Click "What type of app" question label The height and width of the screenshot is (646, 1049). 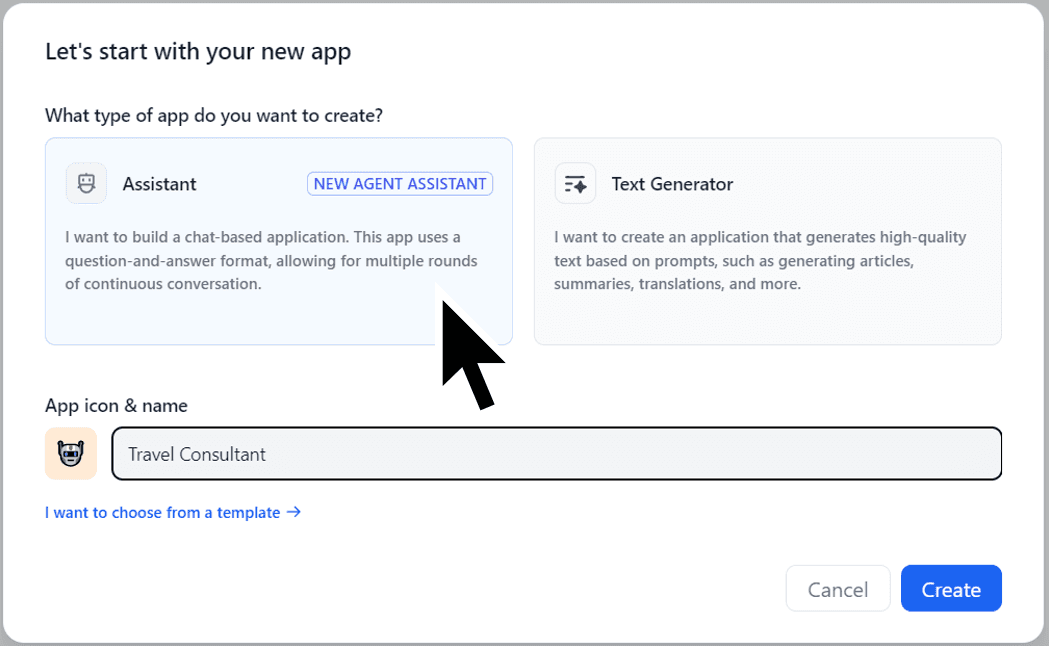214,115
